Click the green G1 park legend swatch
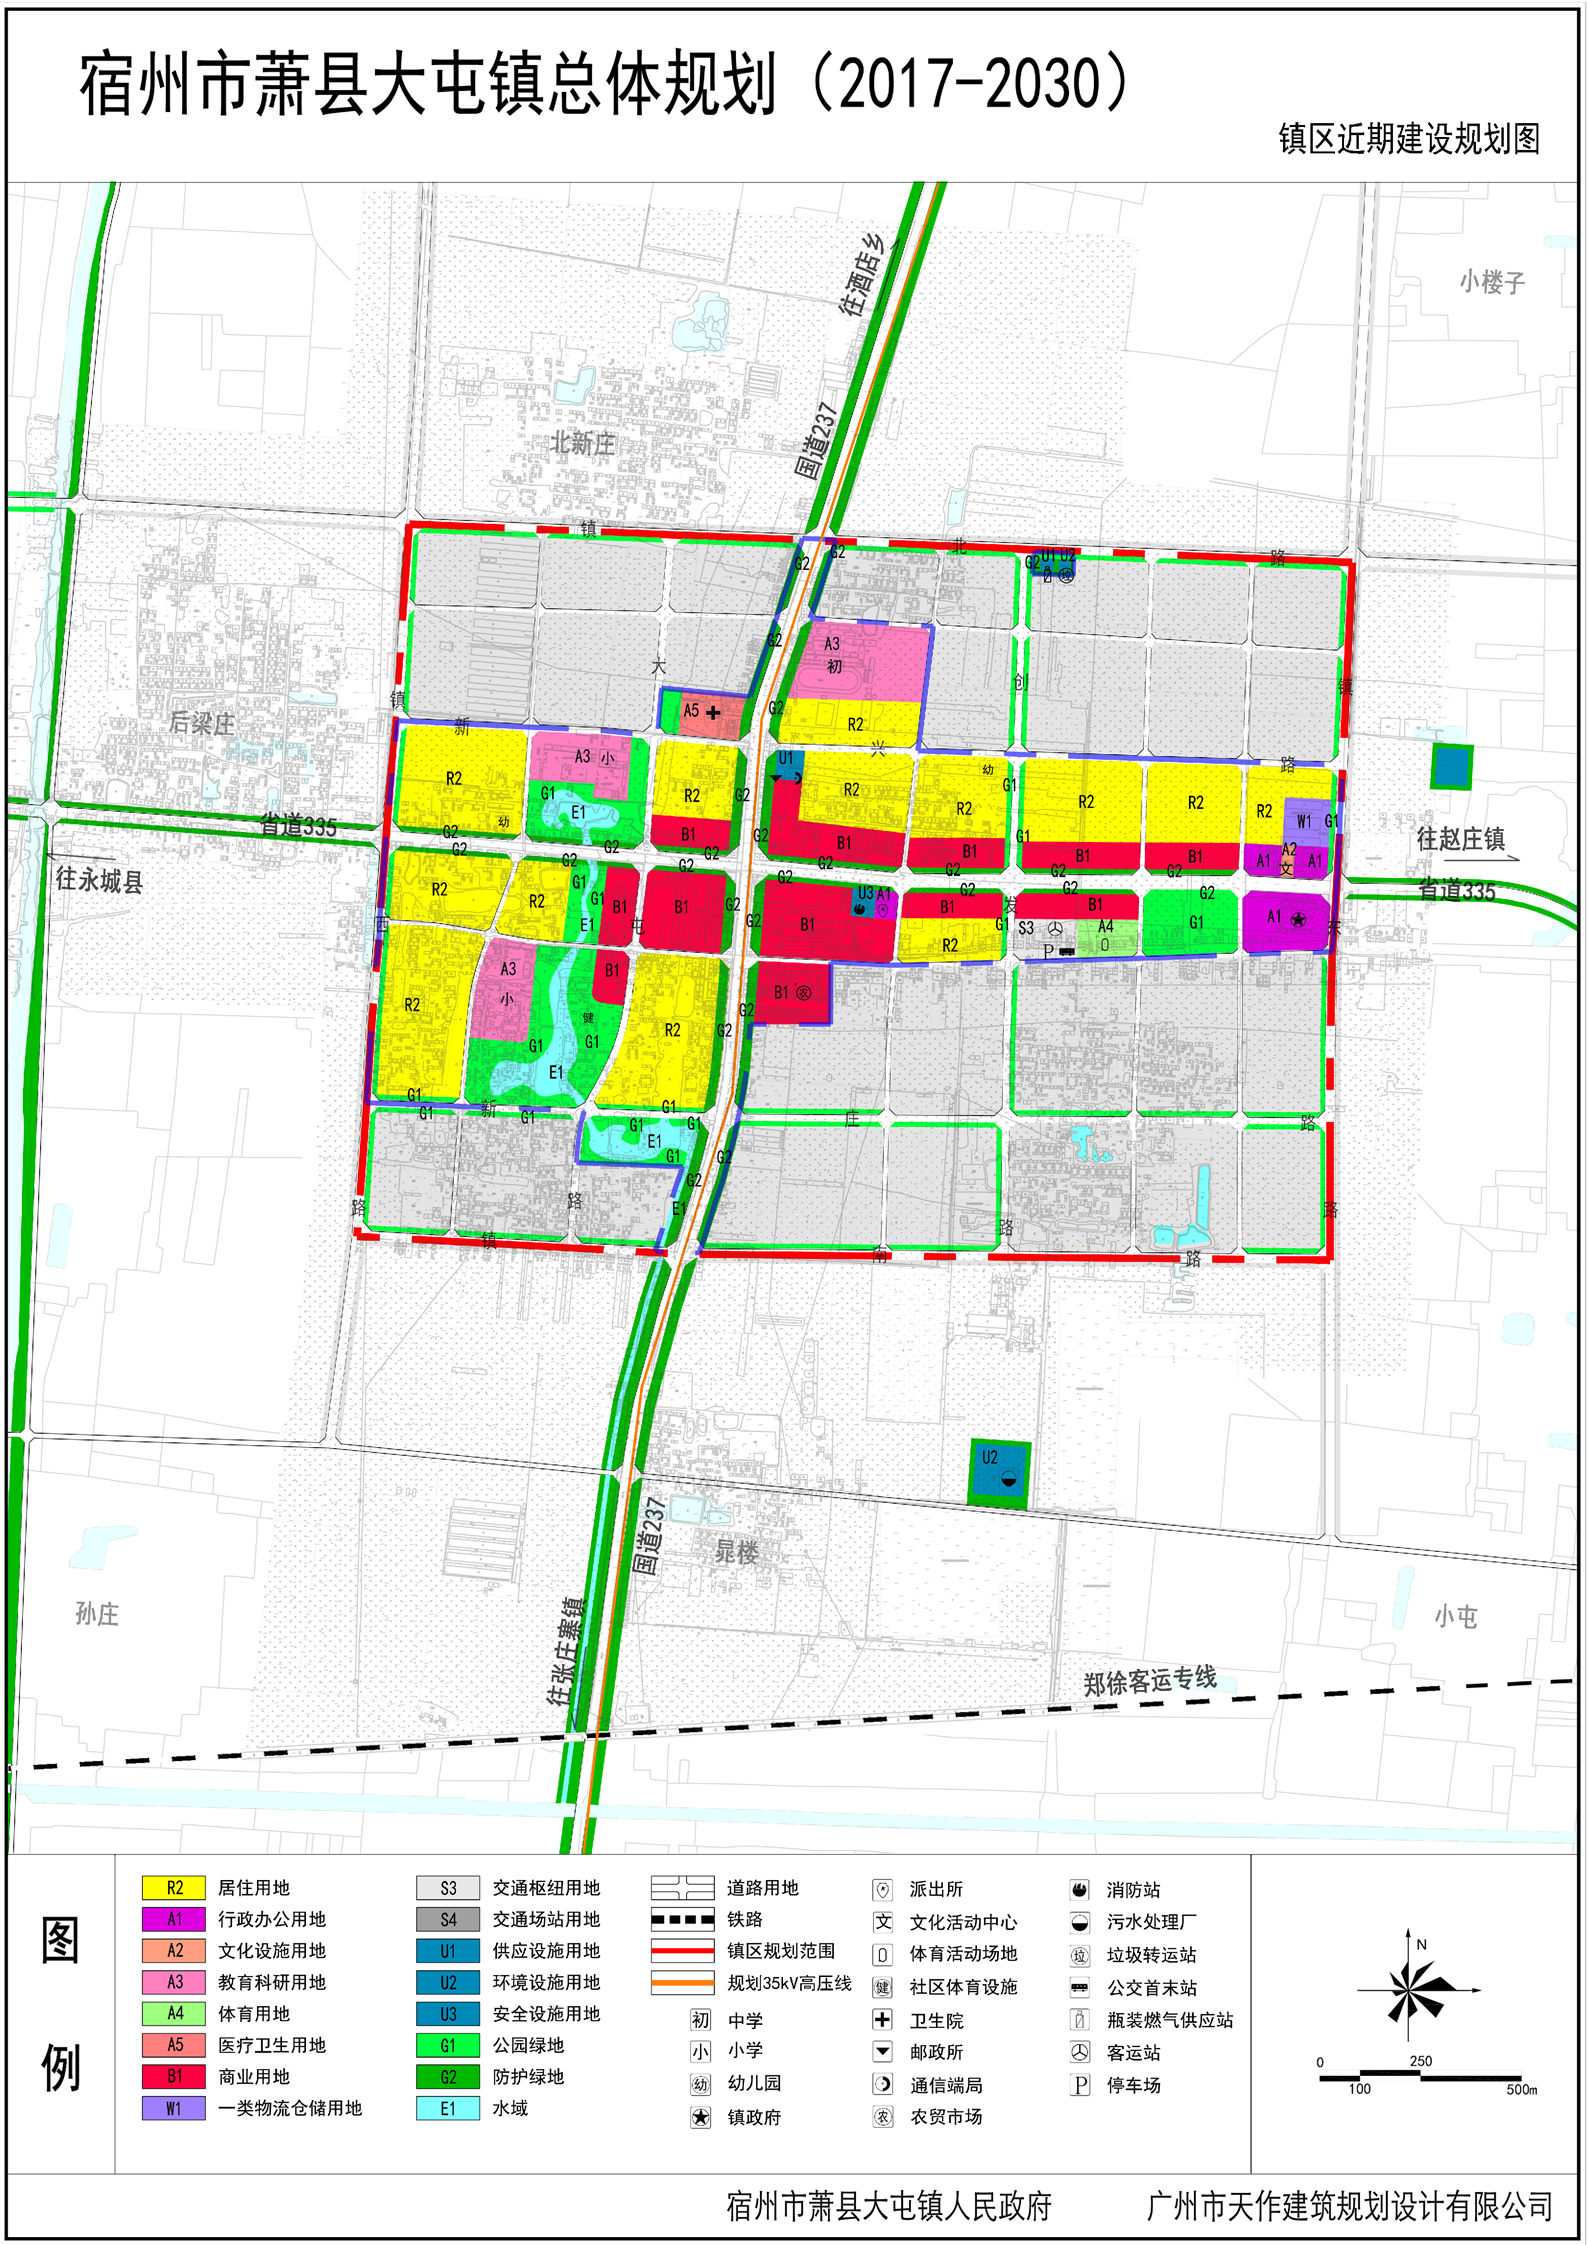The height and width of the screenshot is (2245, 1588). tap(447, 2045)
